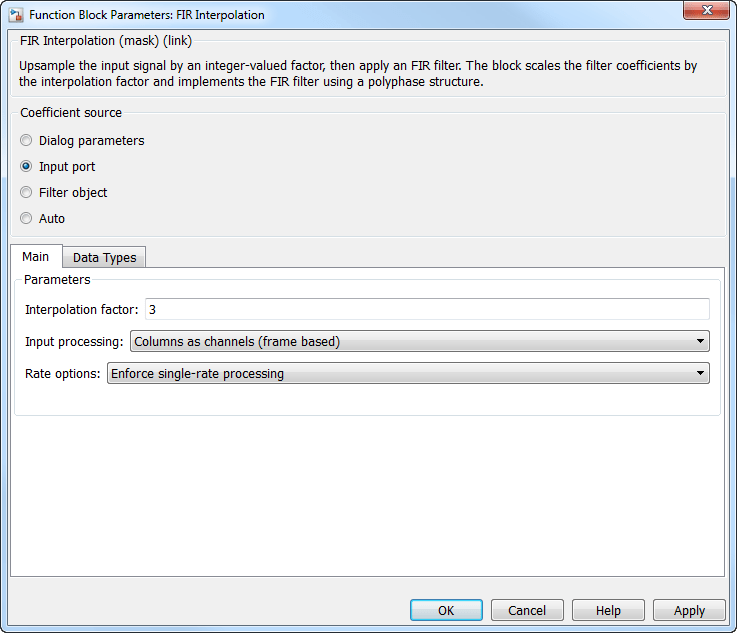The width and height of the screenshot is (737, 633).
Task: Open the Data Types tab
Action: [104, 258]
